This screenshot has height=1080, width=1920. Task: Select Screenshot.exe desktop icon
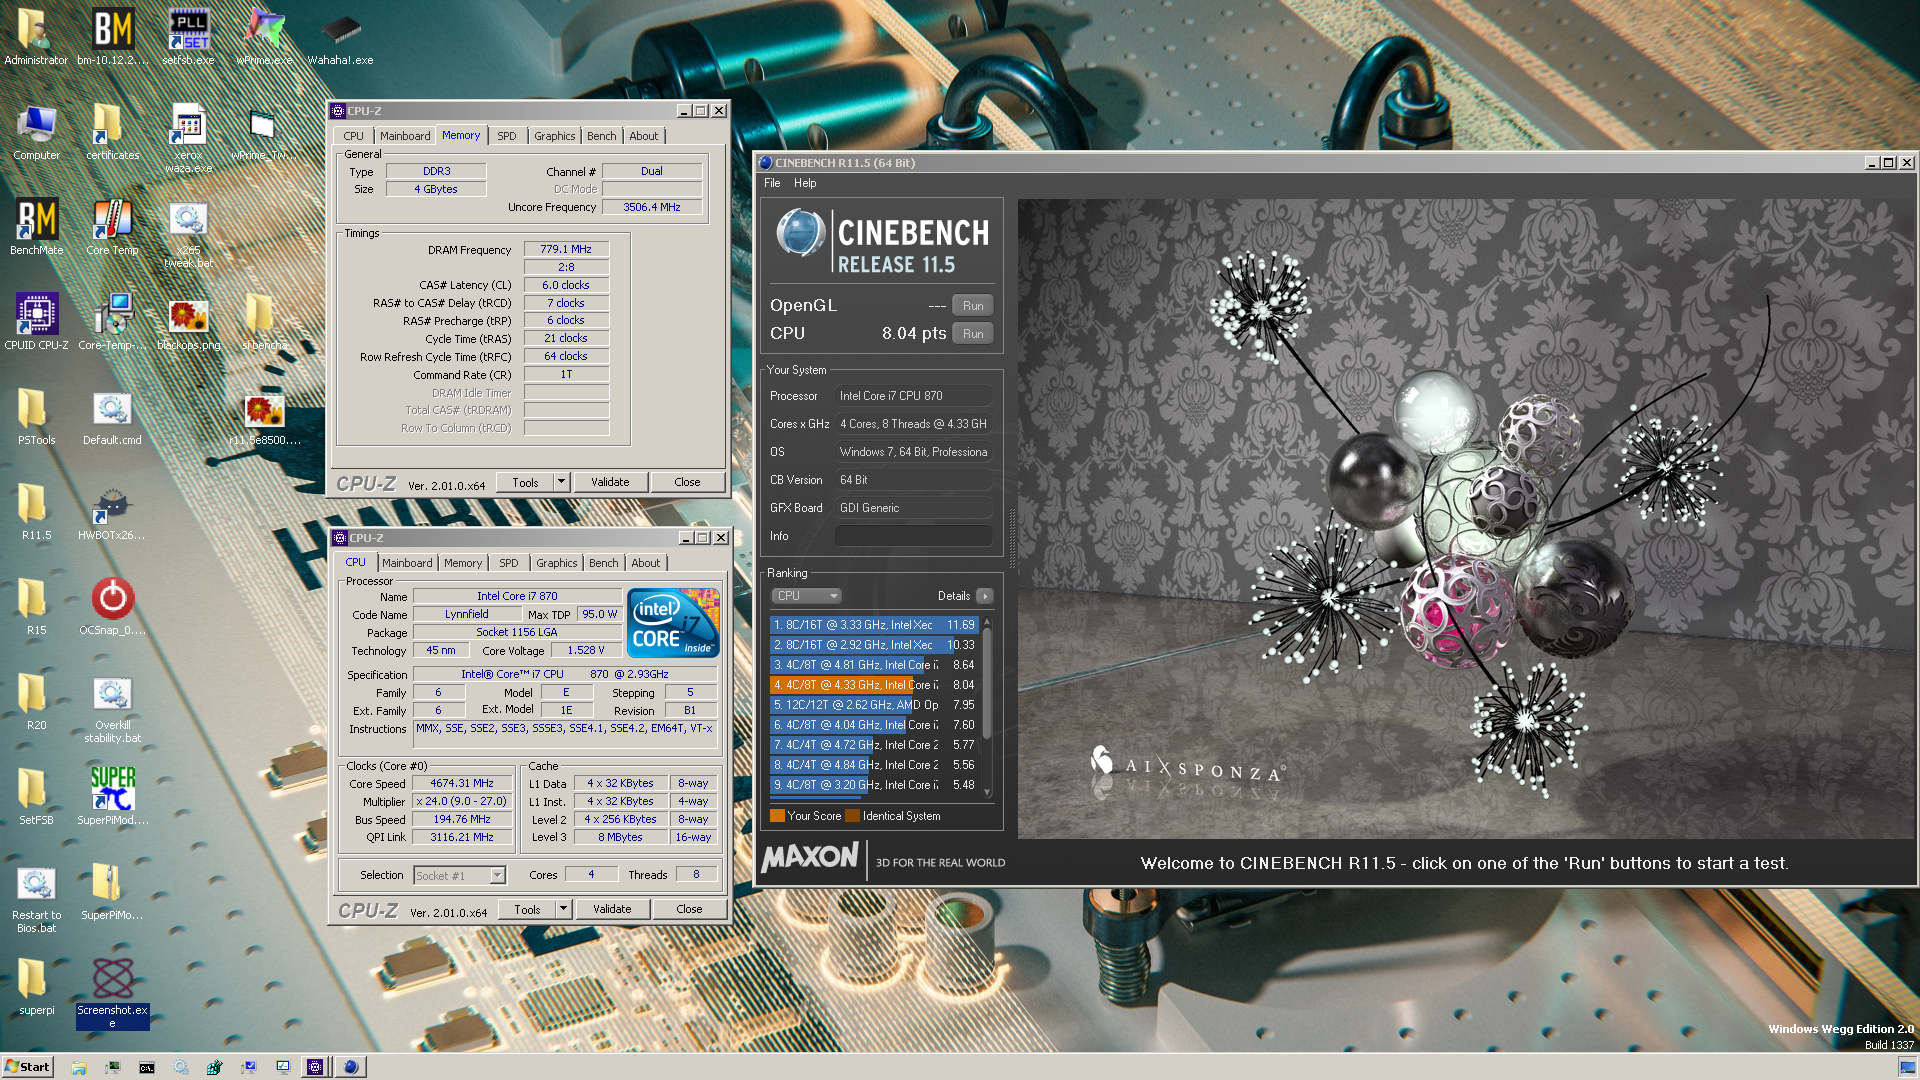coord(112,993)
